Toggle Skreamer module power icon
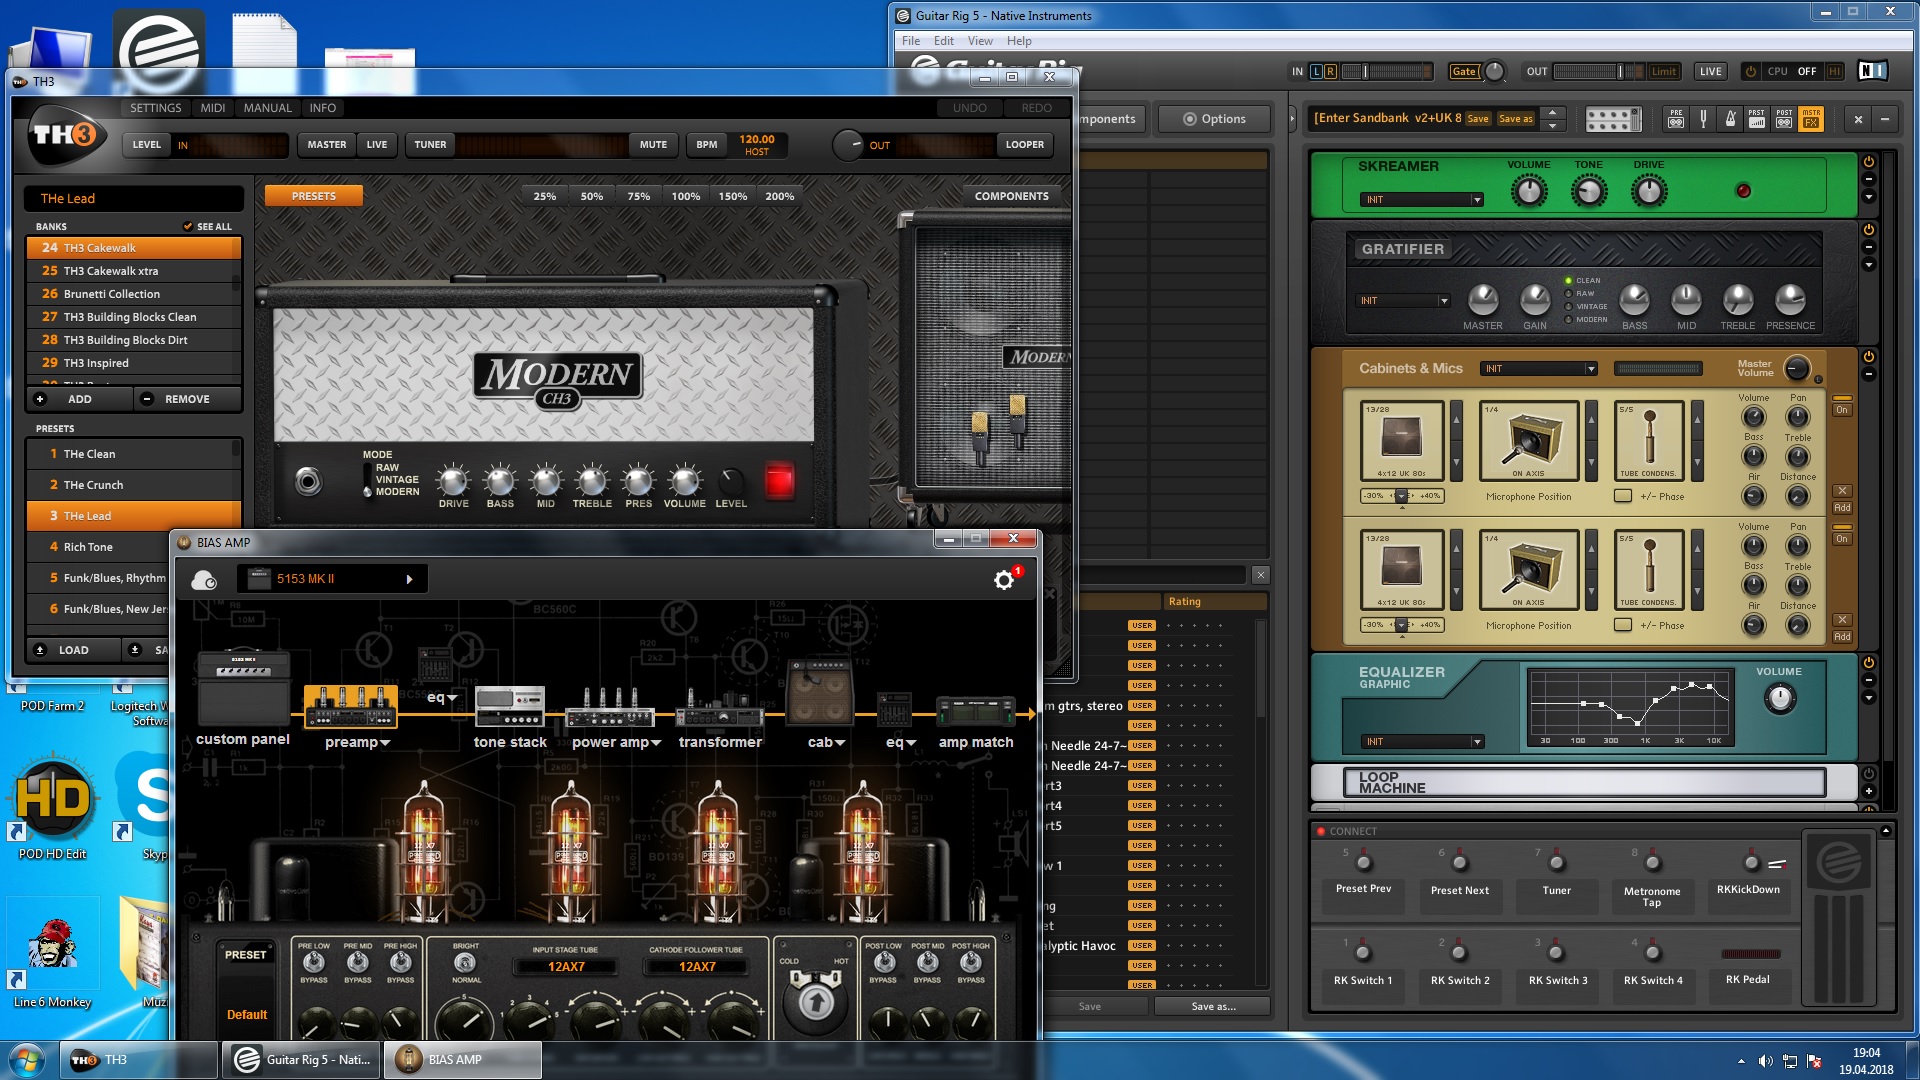The image size is (1920, 1080). coord(1868,162)
